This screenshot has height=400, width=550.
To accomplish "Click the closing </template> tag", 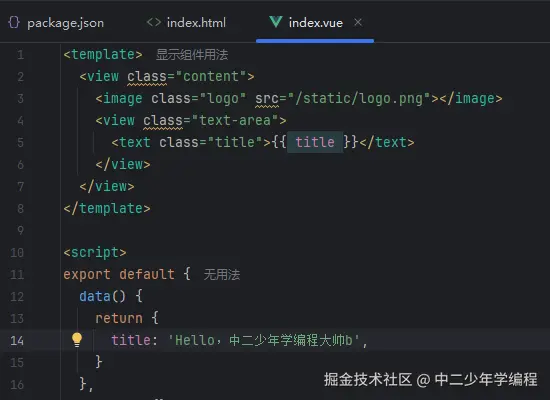I will pos(107,208).
